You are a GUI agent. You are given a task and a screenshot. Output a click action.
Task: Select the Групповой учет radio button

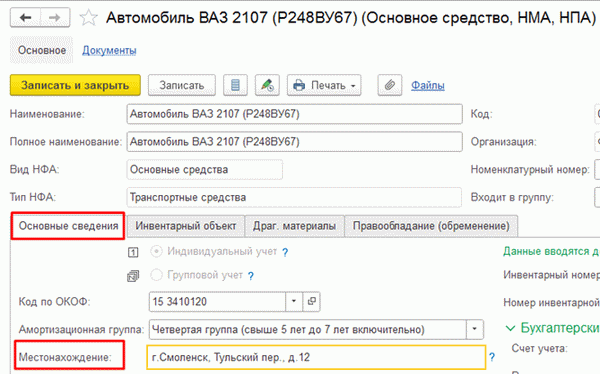(157, 275)
